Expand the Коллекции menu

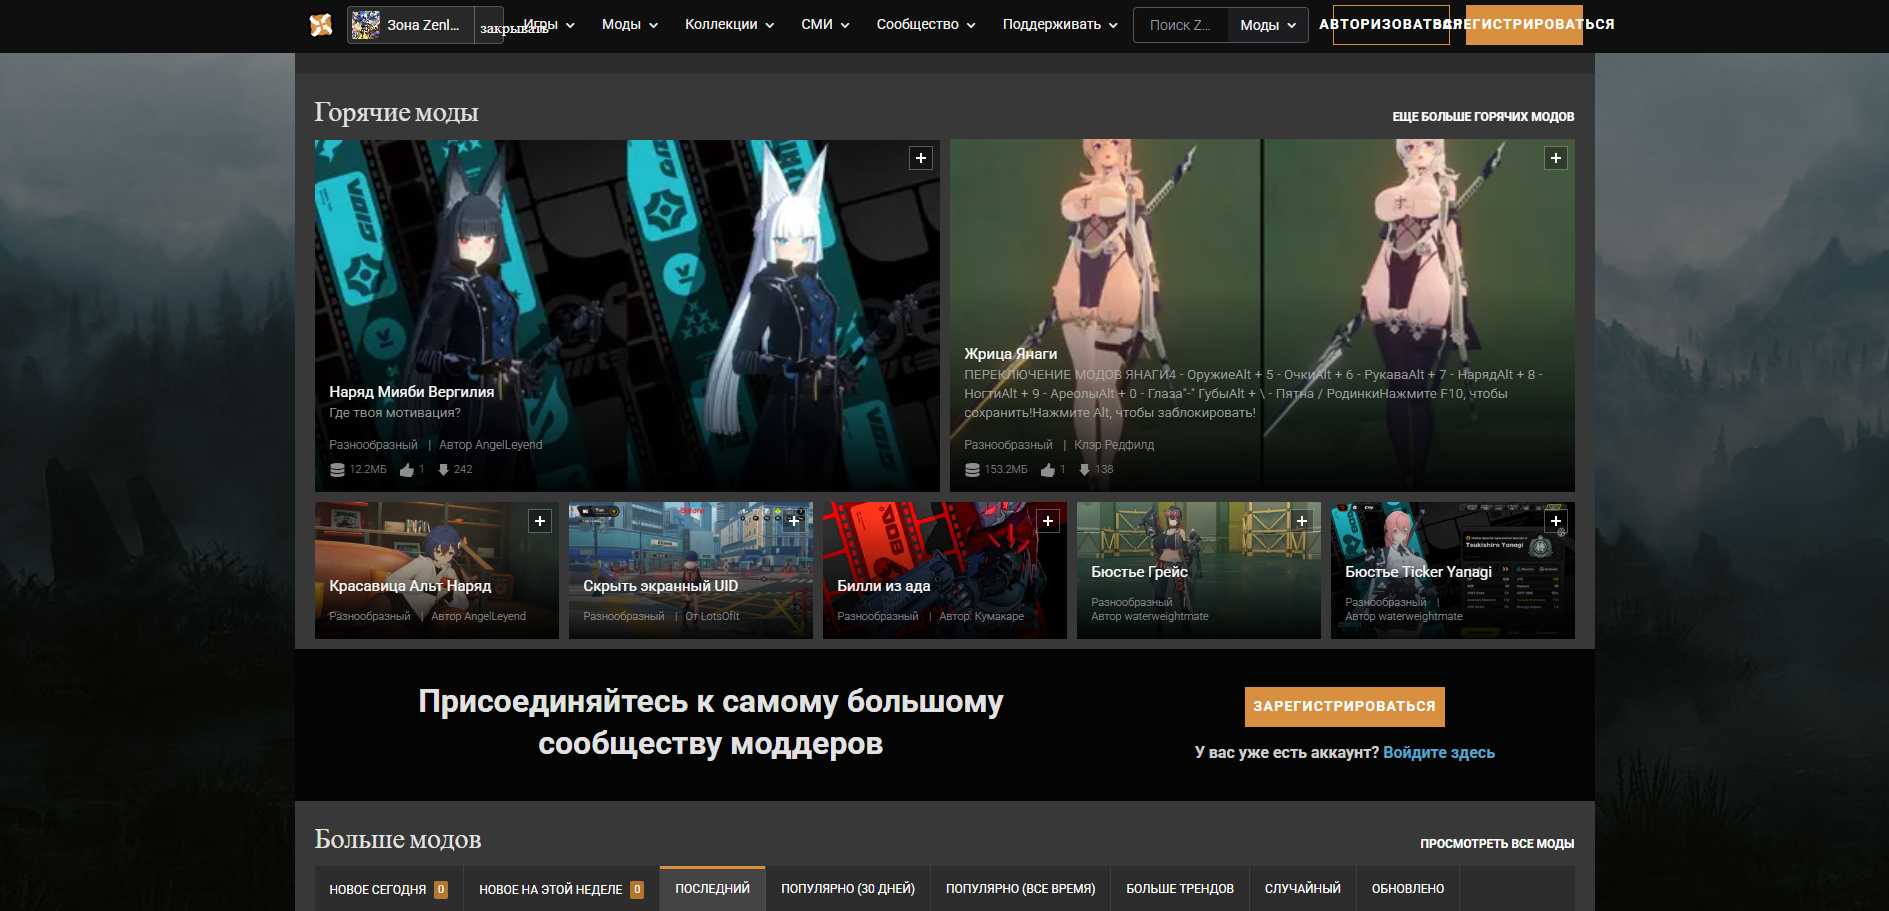point(729,25)
